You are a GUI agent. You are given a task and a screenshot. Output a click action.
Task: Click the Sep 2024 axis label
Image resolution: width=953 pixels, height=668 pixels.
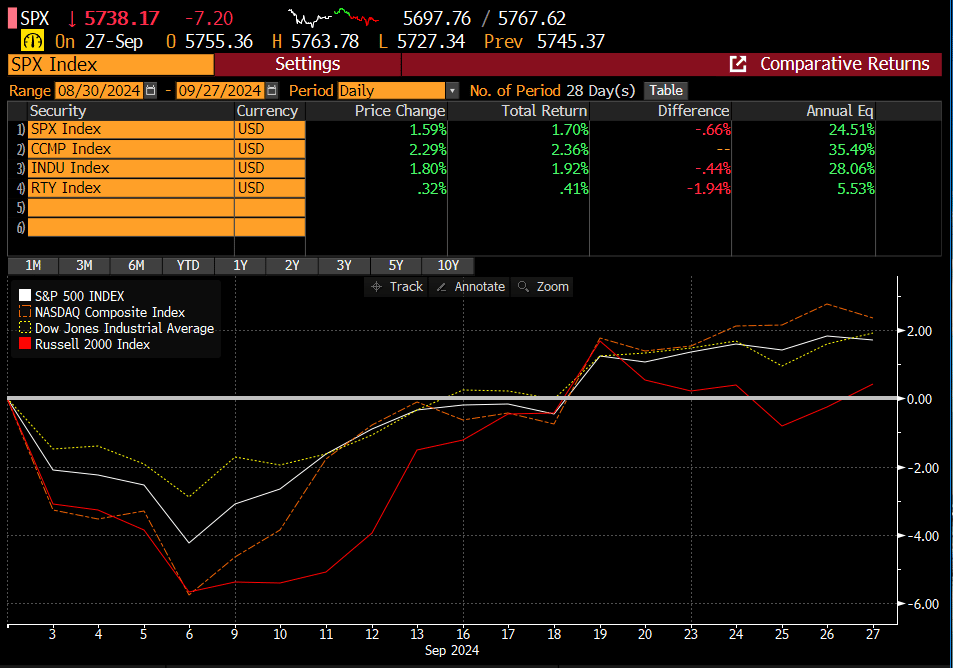tap(452, 650)
